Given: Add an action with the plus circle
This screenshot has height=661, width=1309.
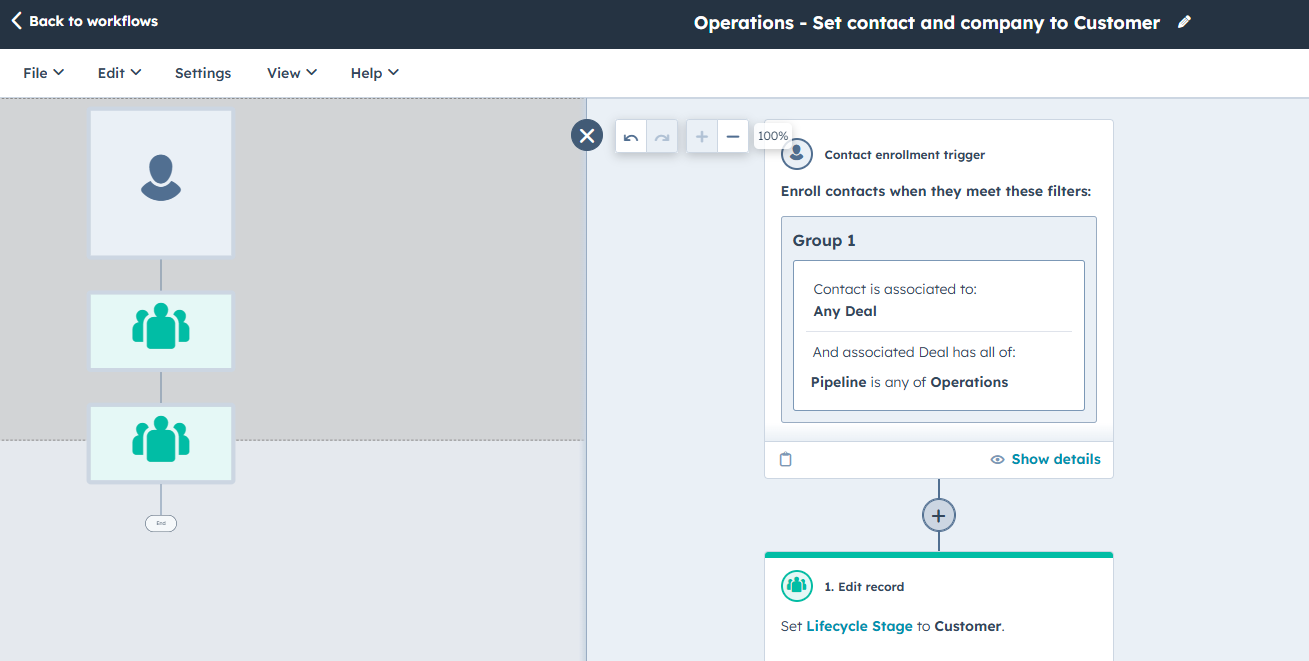Looking at the screenshot, I should (939, 515).
